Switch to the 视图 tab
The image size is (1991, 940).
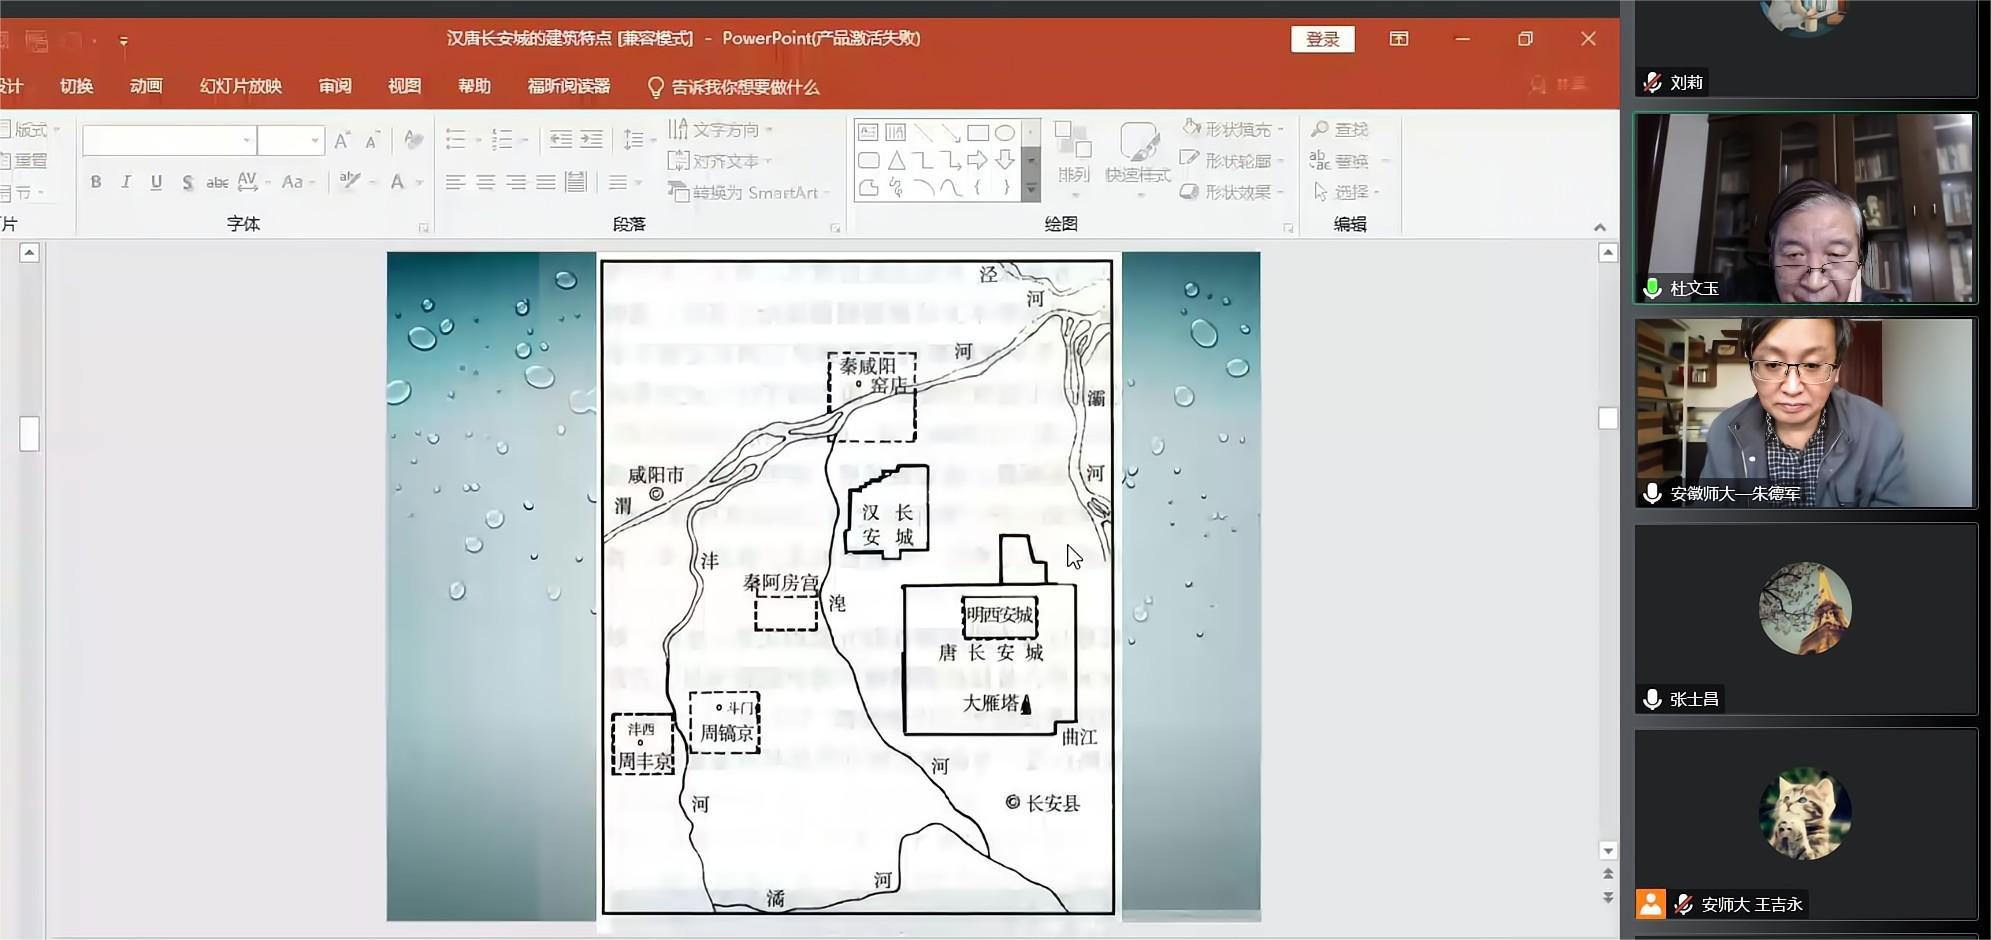pos(404,87)
